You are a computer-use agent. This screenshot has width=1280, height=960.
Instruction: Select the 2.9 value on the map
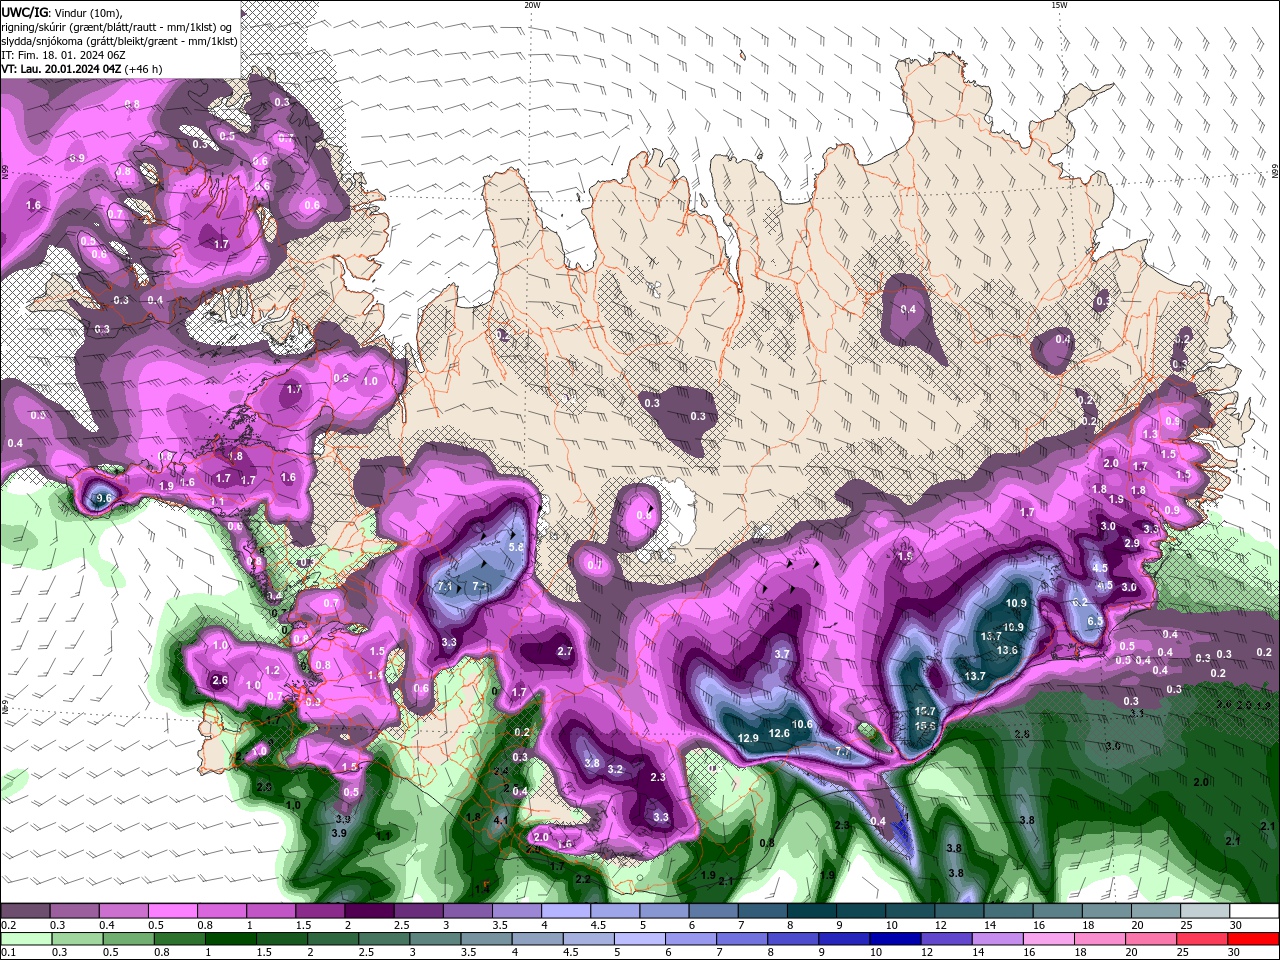1132,543
